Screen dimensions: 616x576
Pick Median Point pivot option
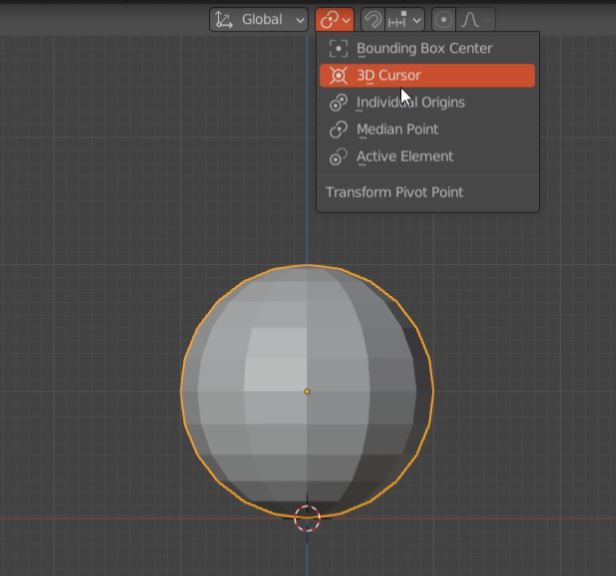point(427,129)
